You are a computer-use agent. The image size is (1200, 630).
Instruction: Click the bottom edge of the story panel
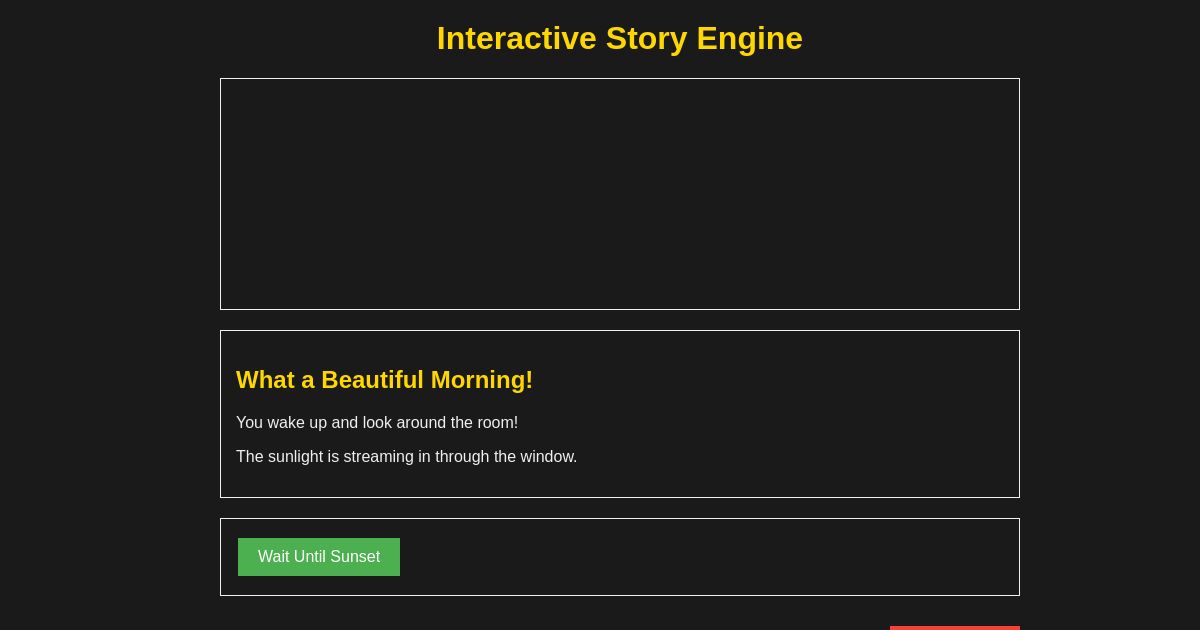click(620, 495)
